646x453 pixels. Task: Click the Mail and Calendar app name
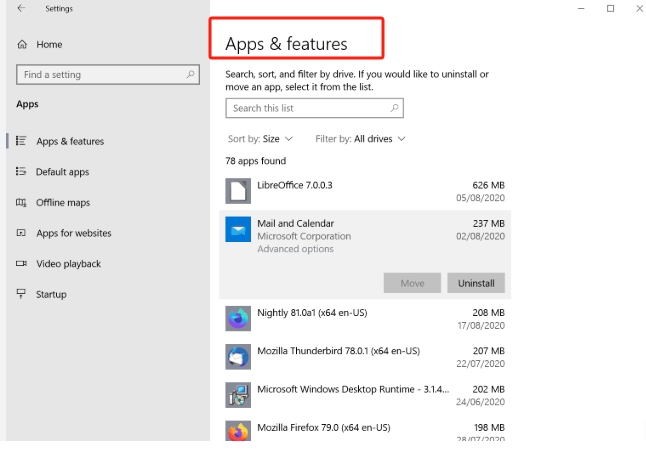[x=295, y=223]
